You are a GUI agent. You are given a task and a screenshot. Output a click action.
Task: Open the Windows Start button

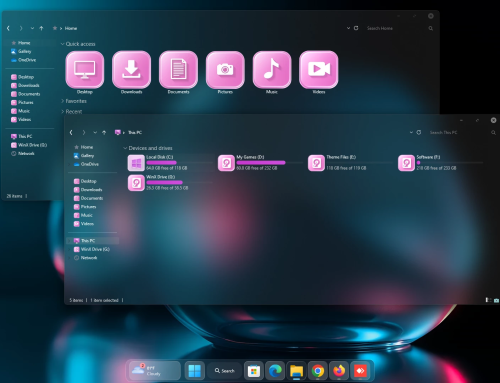[195, 371]
